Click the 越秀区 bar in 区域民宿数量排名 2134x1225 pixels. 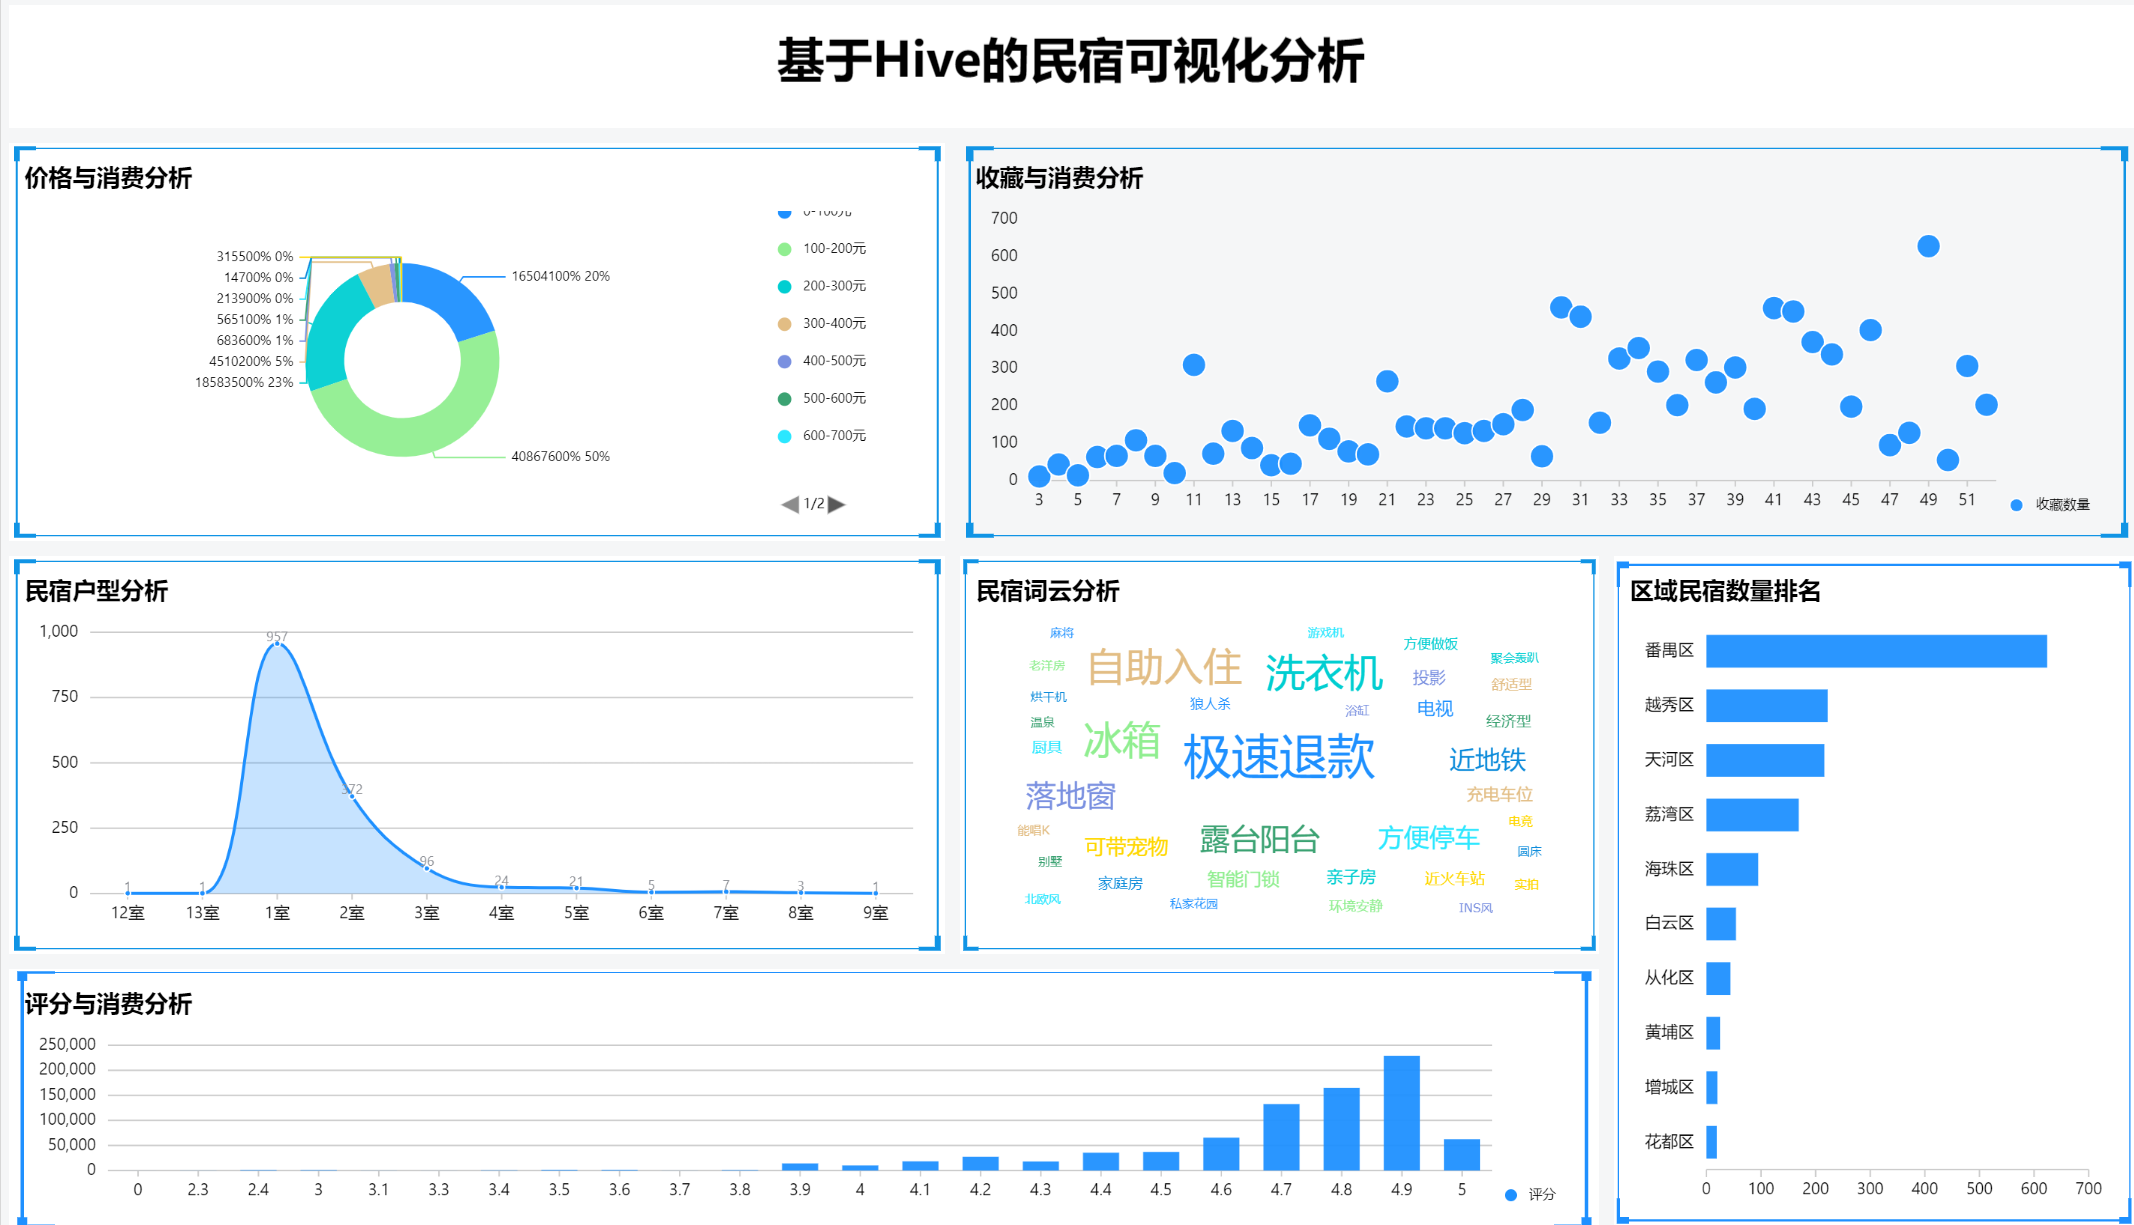(x=1768, y=706)
